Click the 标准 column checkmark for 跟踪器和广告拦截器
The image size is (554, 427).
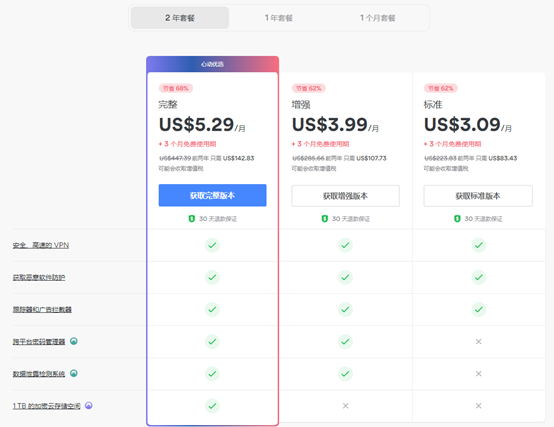coord(478,309)
